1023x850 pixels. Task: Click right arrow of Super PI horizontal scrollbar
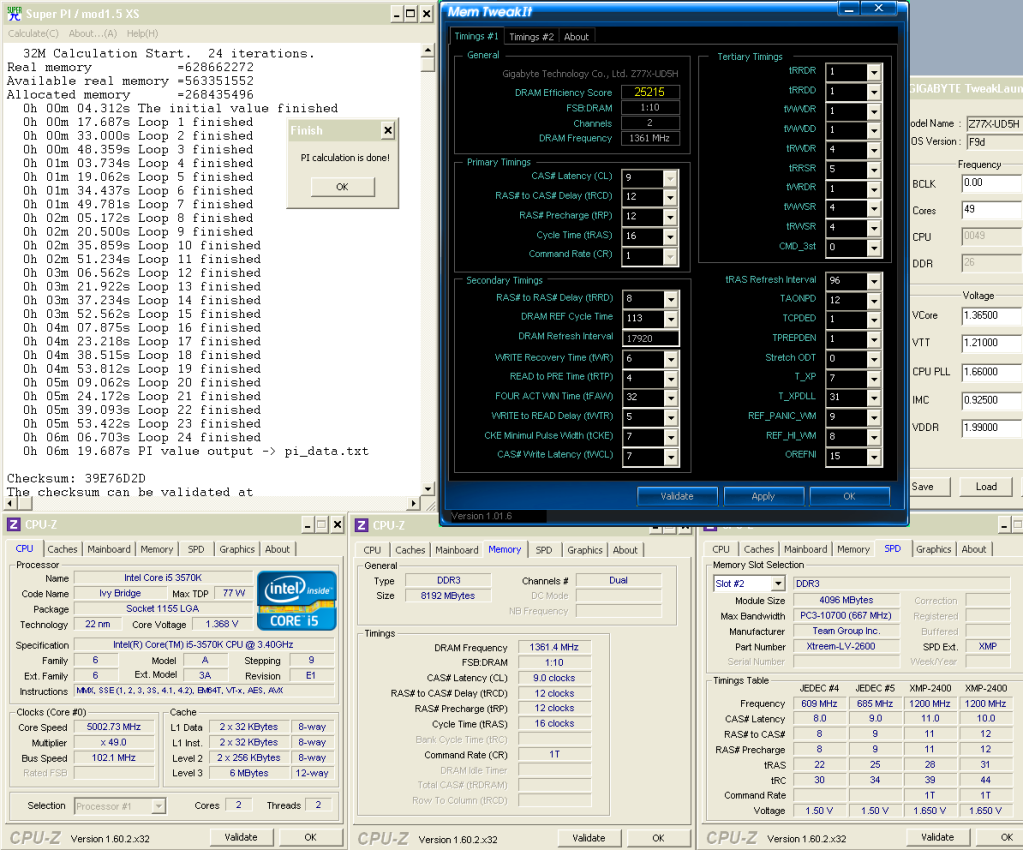(x=412, y=503)
